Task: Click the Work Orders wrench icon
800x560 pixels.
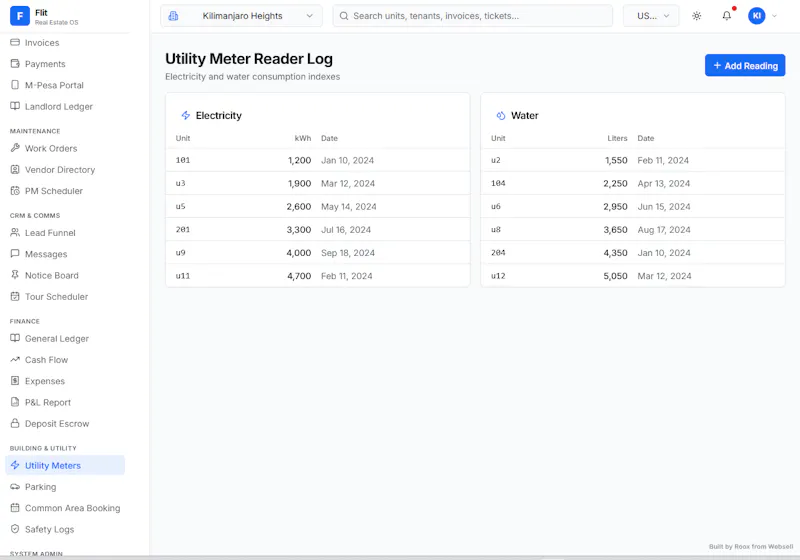Action: pyautogui.click(x=15, y=148)
